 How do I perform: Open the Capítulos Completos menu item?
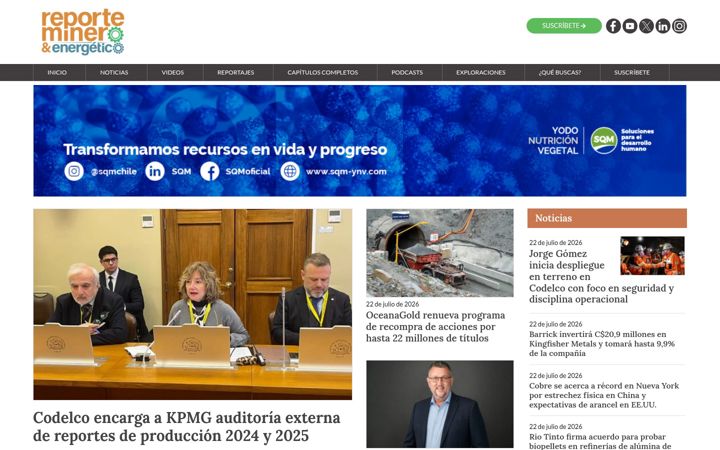point(323,73)
